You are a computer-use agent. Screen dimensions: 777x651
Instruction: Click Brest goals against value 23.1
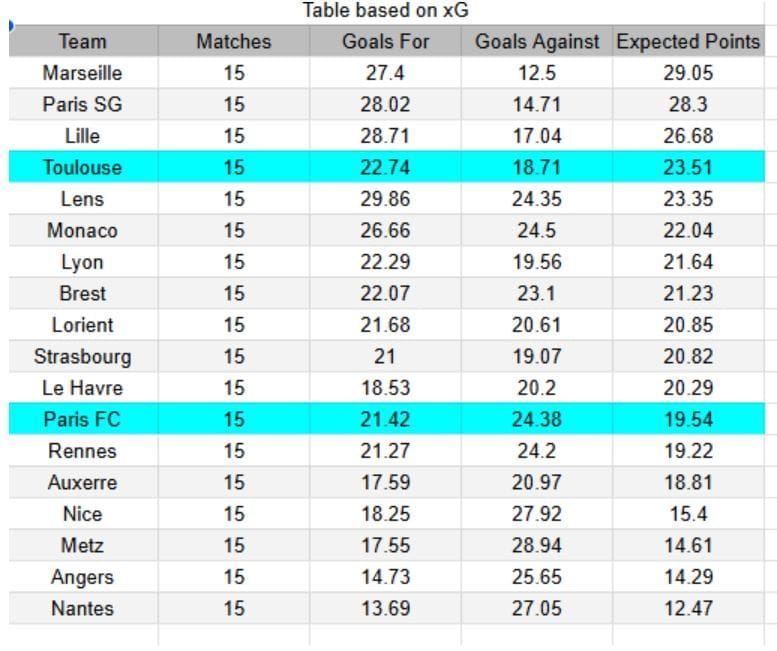pyautogui.click(x=537, y=293)
